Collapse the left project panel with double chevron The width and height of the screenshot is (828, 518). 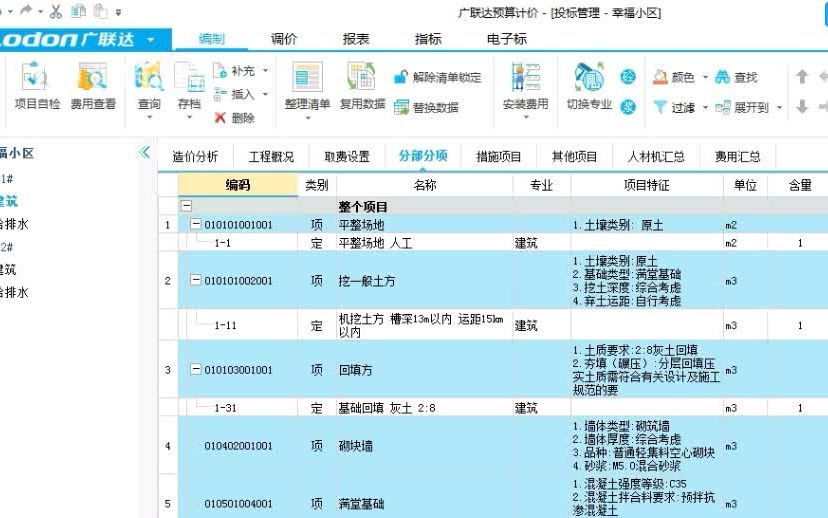(144, 153)
